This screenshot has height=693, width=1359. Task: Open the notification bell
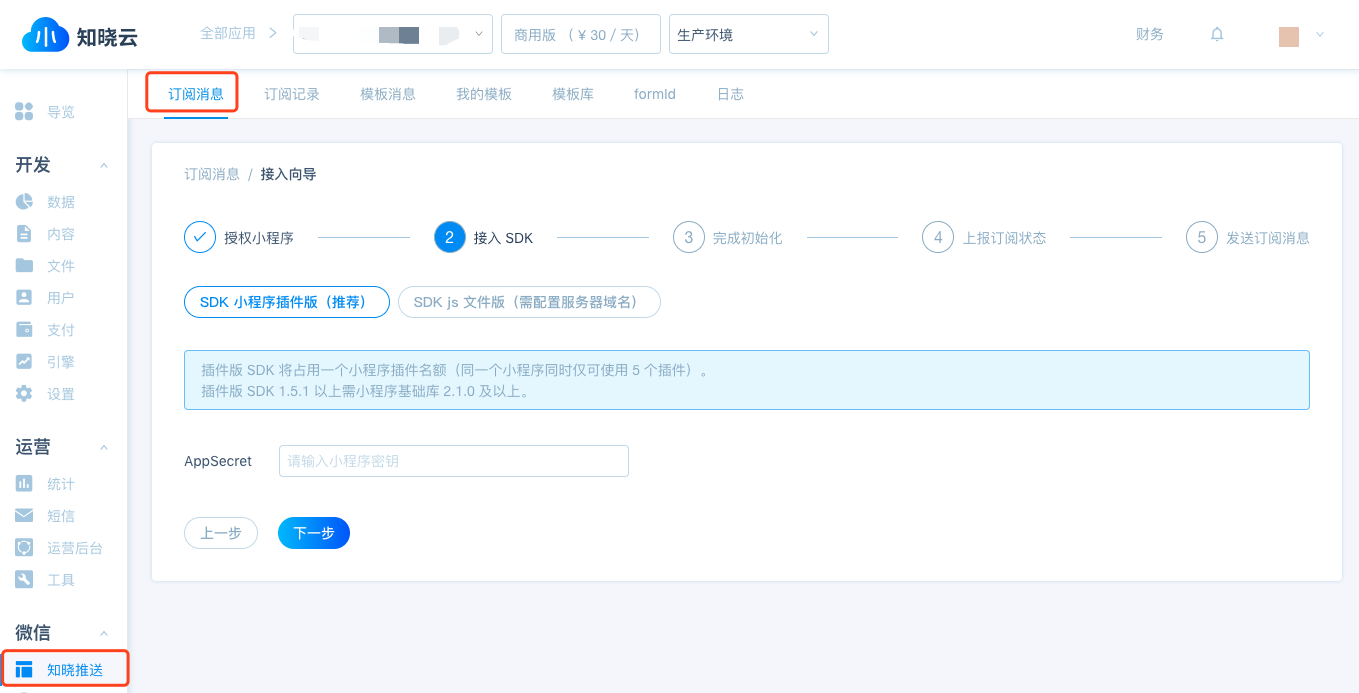(1217, 34)
